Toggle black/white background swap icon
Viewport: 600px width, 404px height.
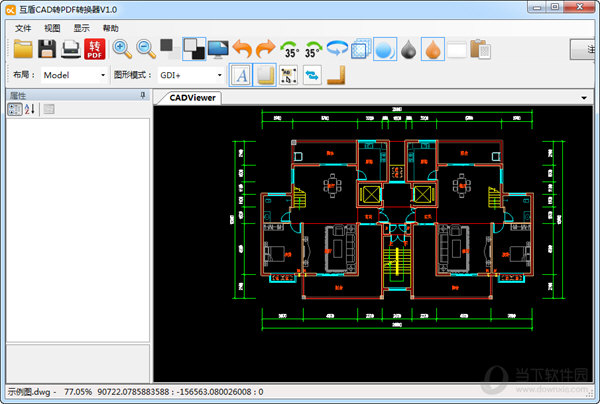[194, 49]
